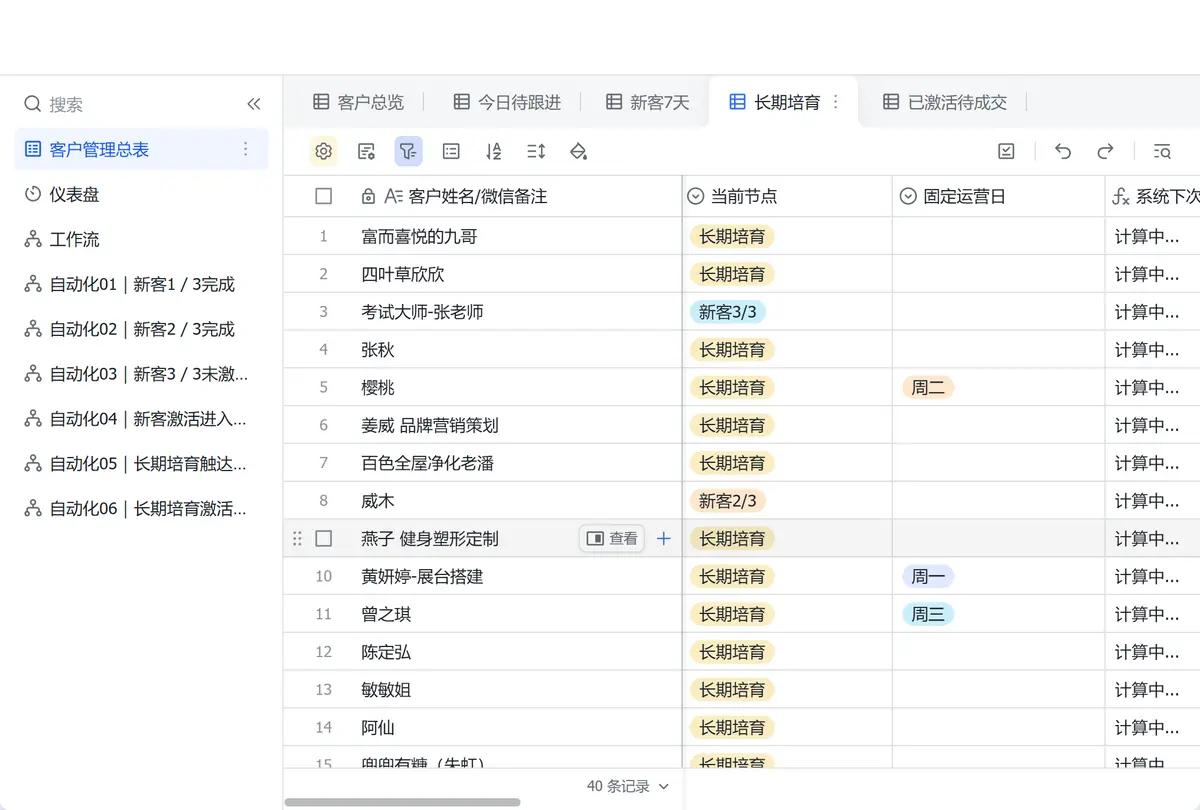Image resolution: width=1200 pixels, height=810 pixels.
Task: Open 固定运营日 column dropdown
Action: coord(908,197)
